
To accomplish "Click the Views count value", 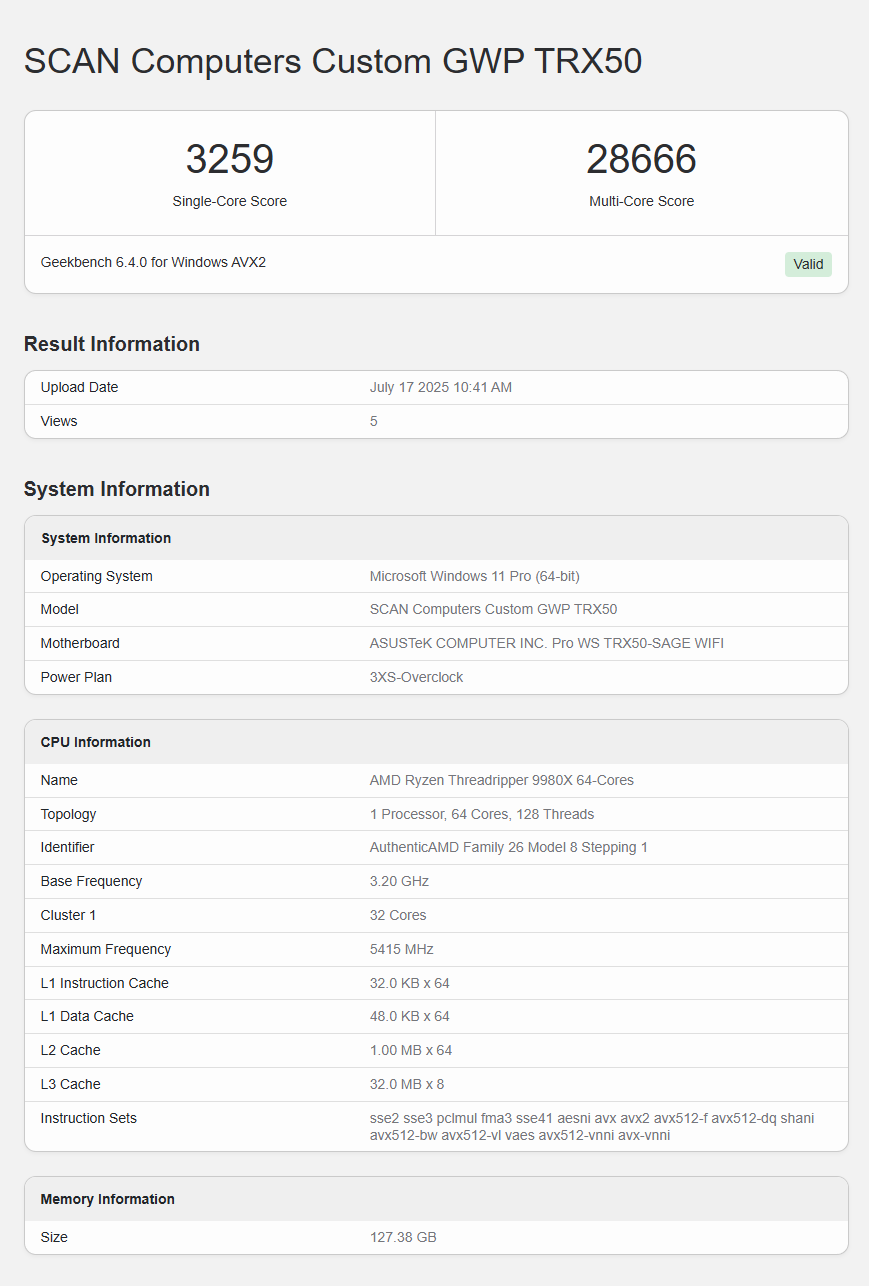I will [374, 421].
